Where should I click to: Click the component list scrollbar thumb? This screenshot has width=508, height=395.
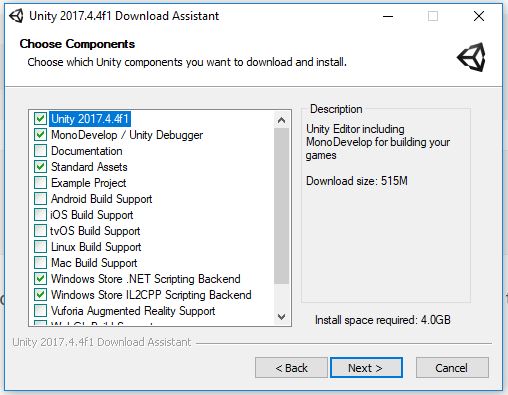(x=281, y=206)
